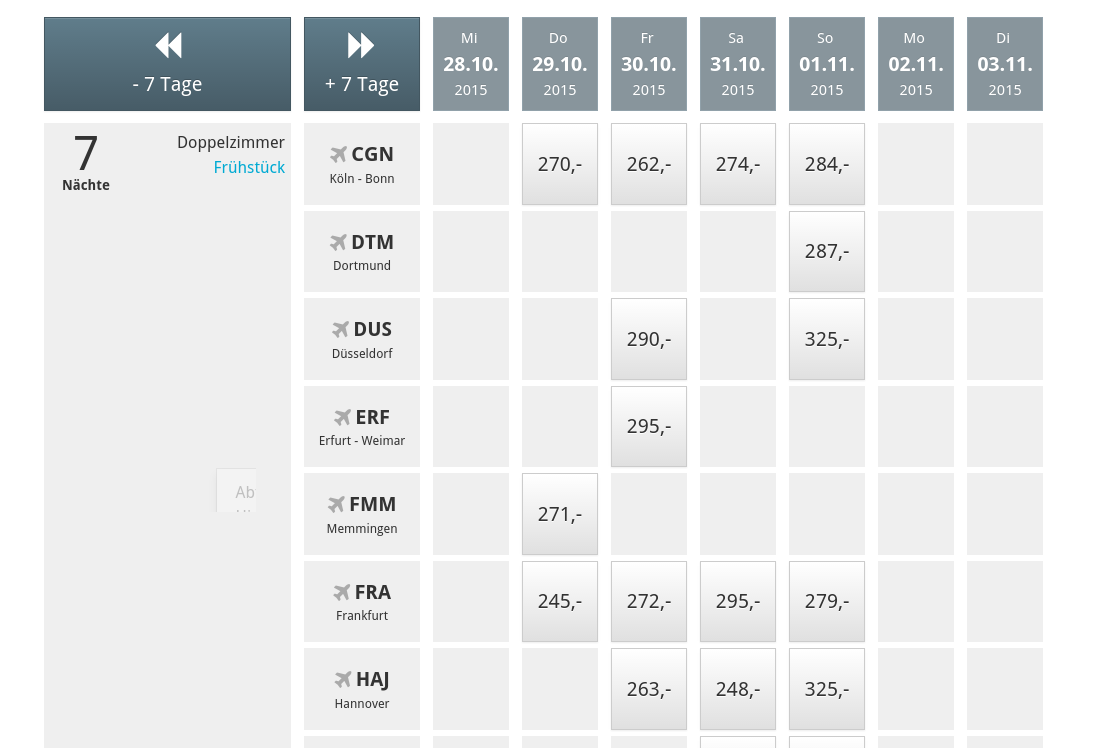Click the airplane icon next to DTM

coord(339,242)
